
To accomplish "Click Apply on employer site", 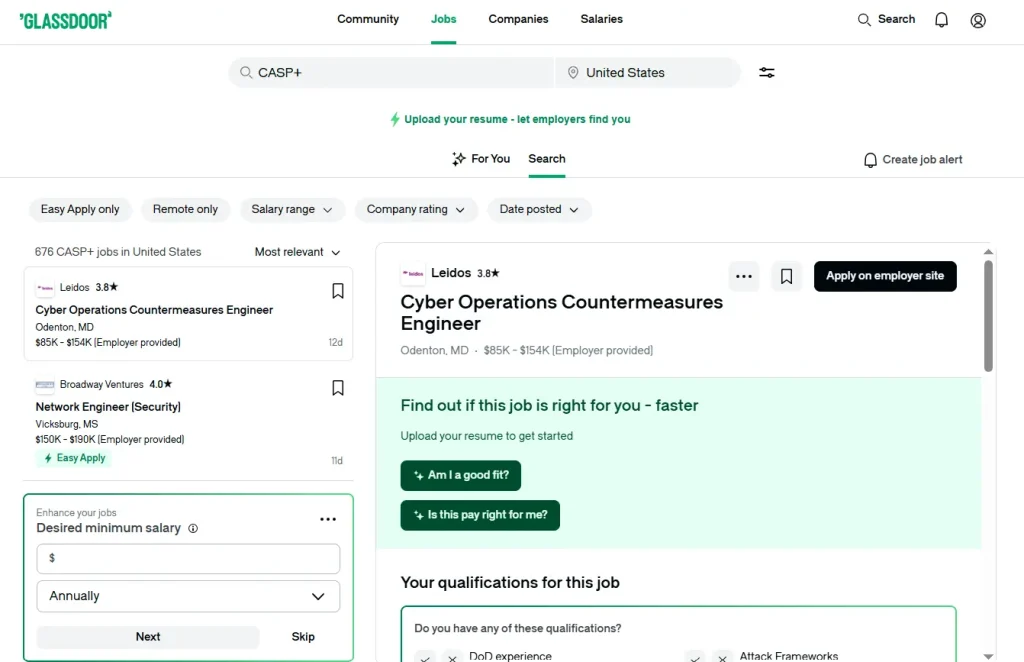I will pos(885,276).
